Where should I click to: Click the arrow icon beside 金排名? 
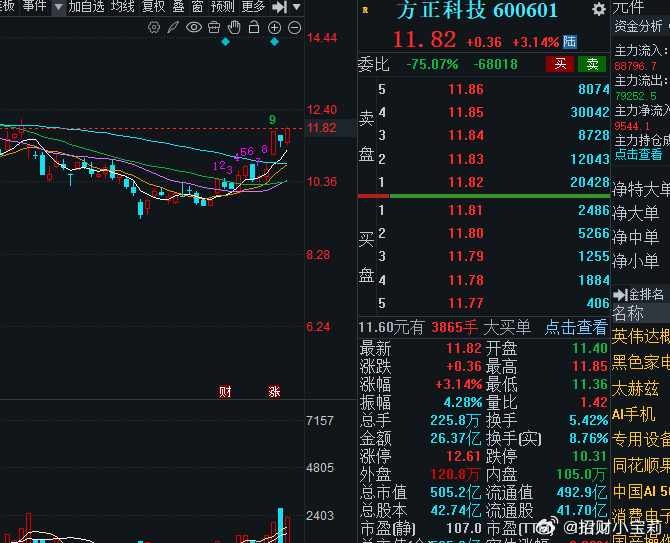tap(620, 294)
